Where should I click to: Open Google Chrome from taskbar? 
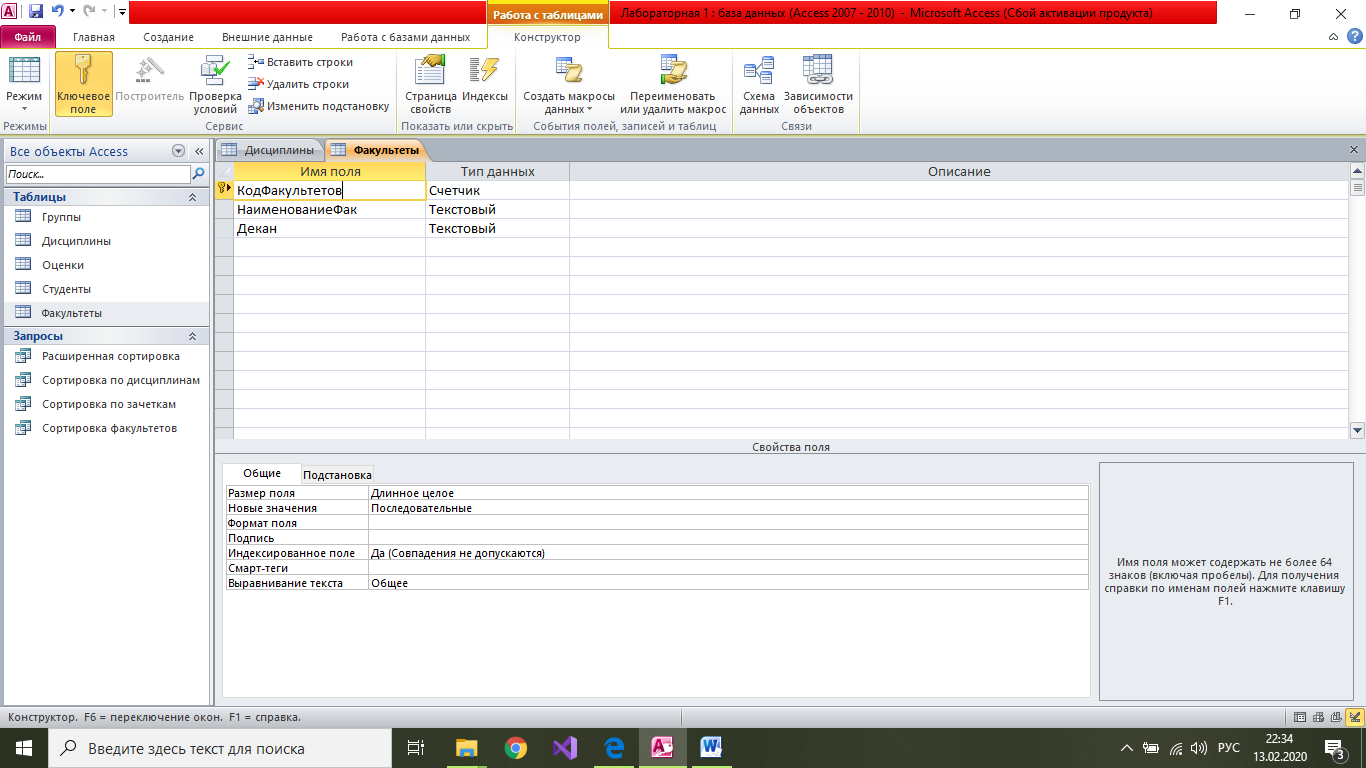[516, 748]
